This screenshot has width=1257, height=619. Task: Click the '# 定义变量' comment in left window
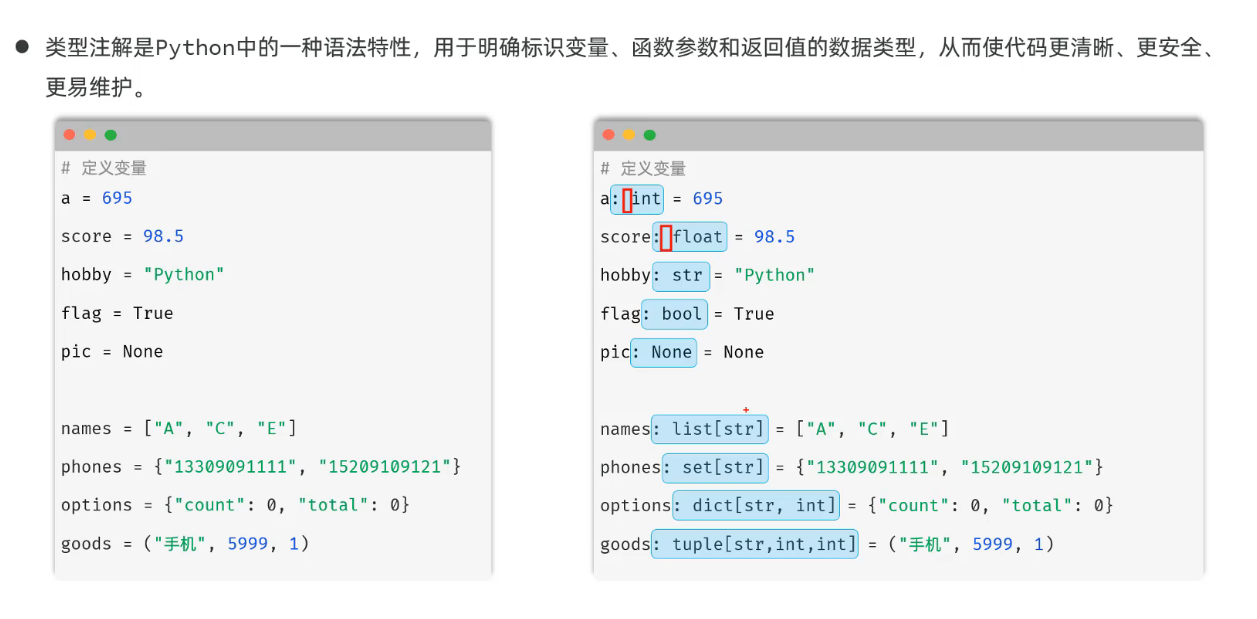pyautogui.click(x=104, y=168)
